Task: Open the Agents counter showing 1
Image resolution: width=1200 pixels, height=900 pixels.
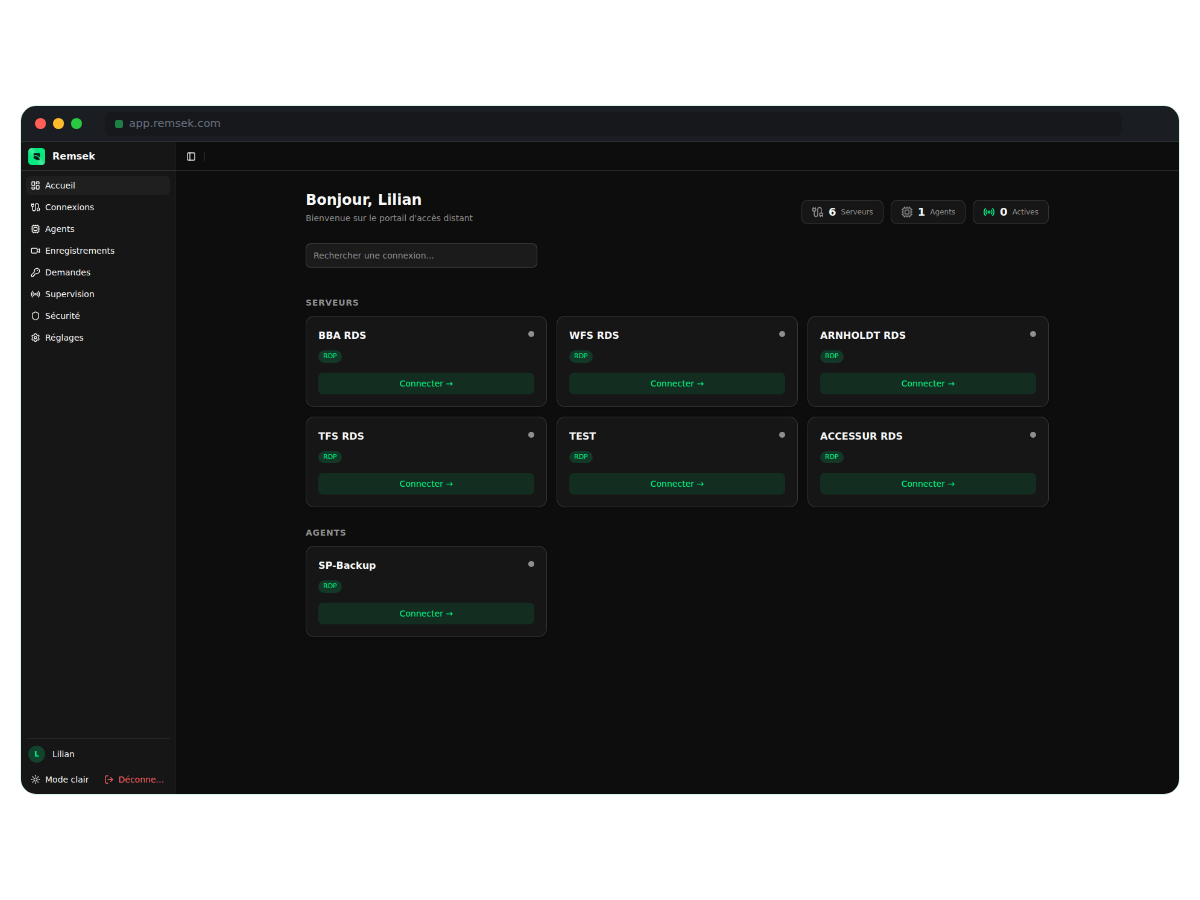Action: pos(927,211)
